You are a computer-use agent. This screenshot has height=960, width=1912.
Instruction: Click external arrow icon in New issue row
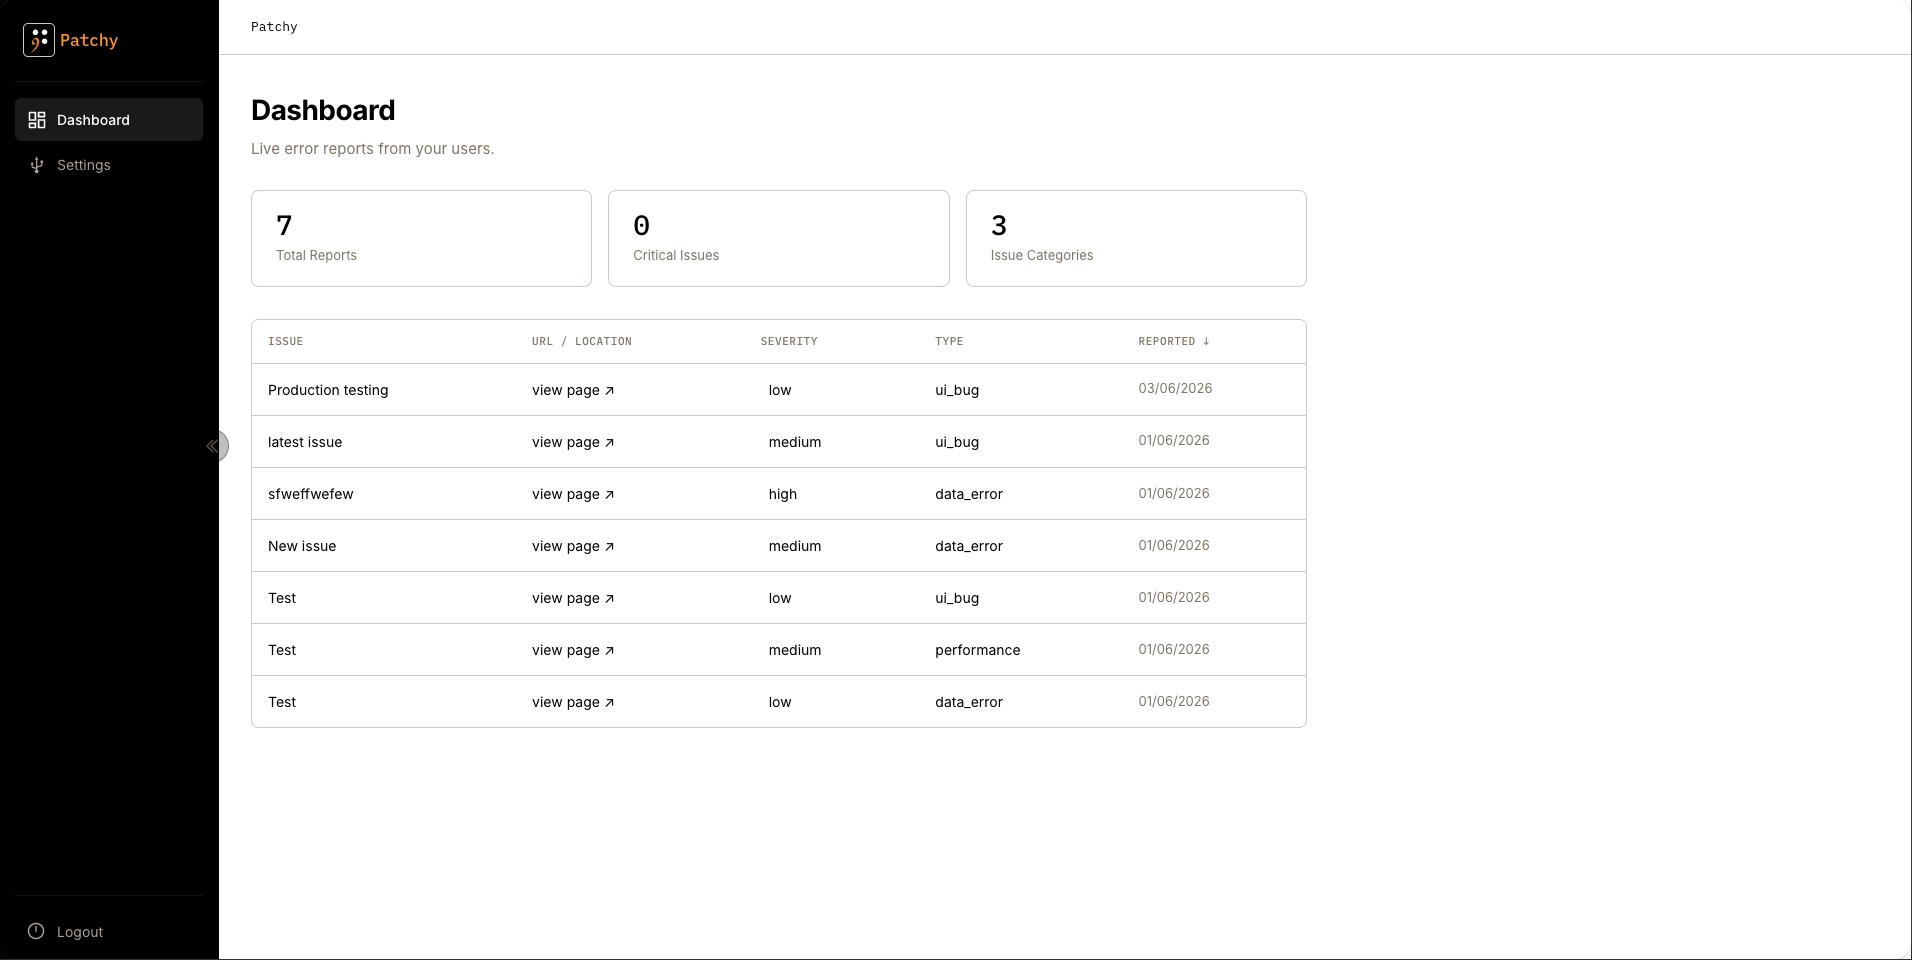[609, 547]
